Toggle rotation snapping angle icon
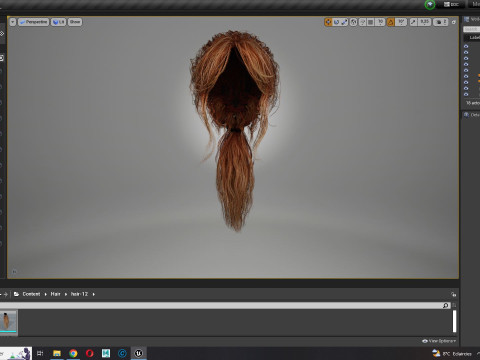The height and width of the screenshot is (360, 480). [391, 22]
